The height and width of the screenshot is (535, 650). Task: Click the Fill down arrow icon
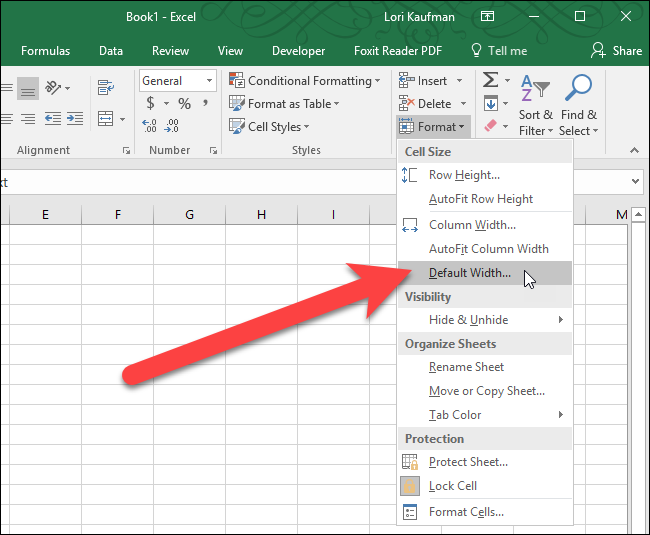click(491, 104)
